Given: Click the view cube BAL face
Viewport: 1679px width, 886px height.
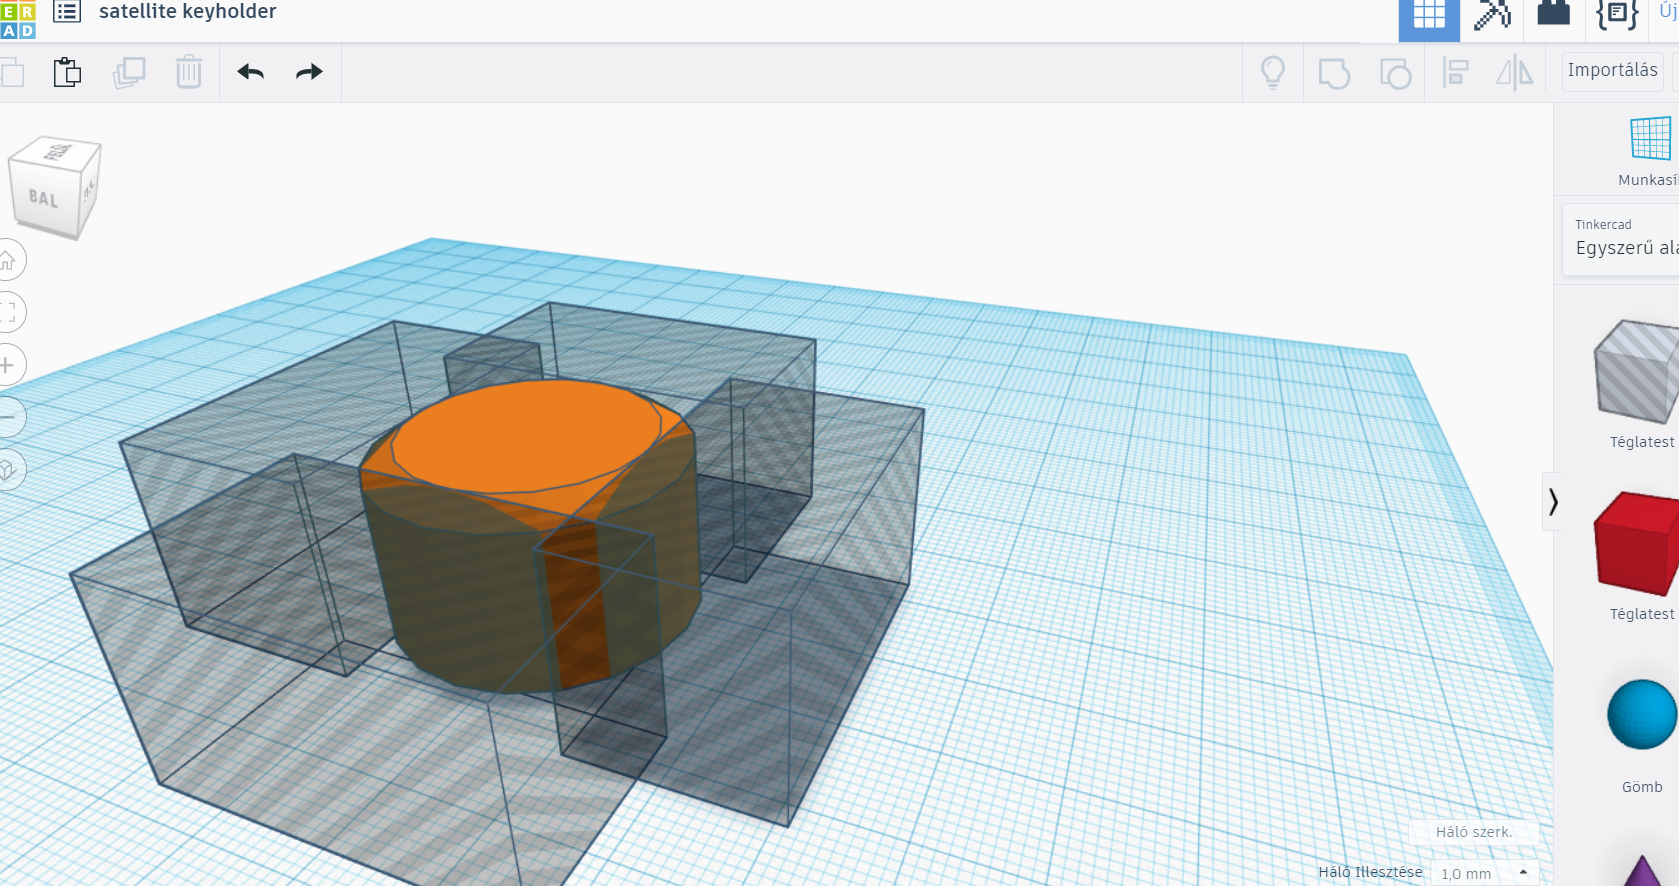Looking at the screenshot, I should point(43,198).
